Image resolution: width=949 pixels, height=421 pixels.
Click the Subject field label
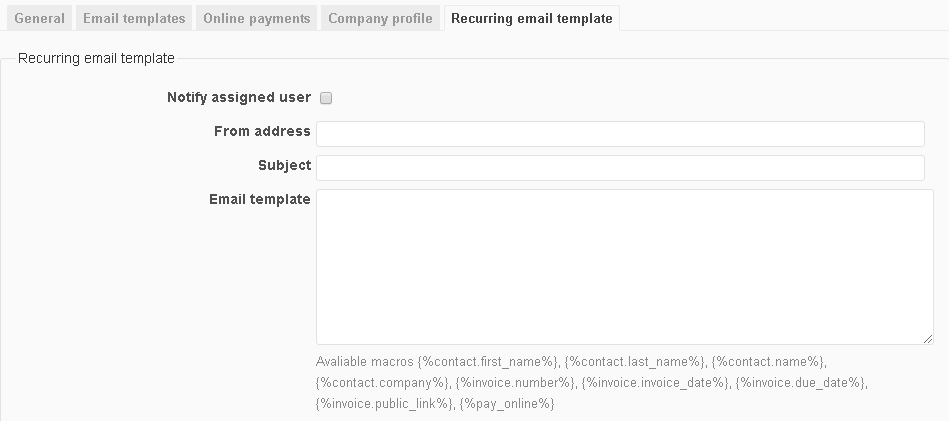pos(284,165)
